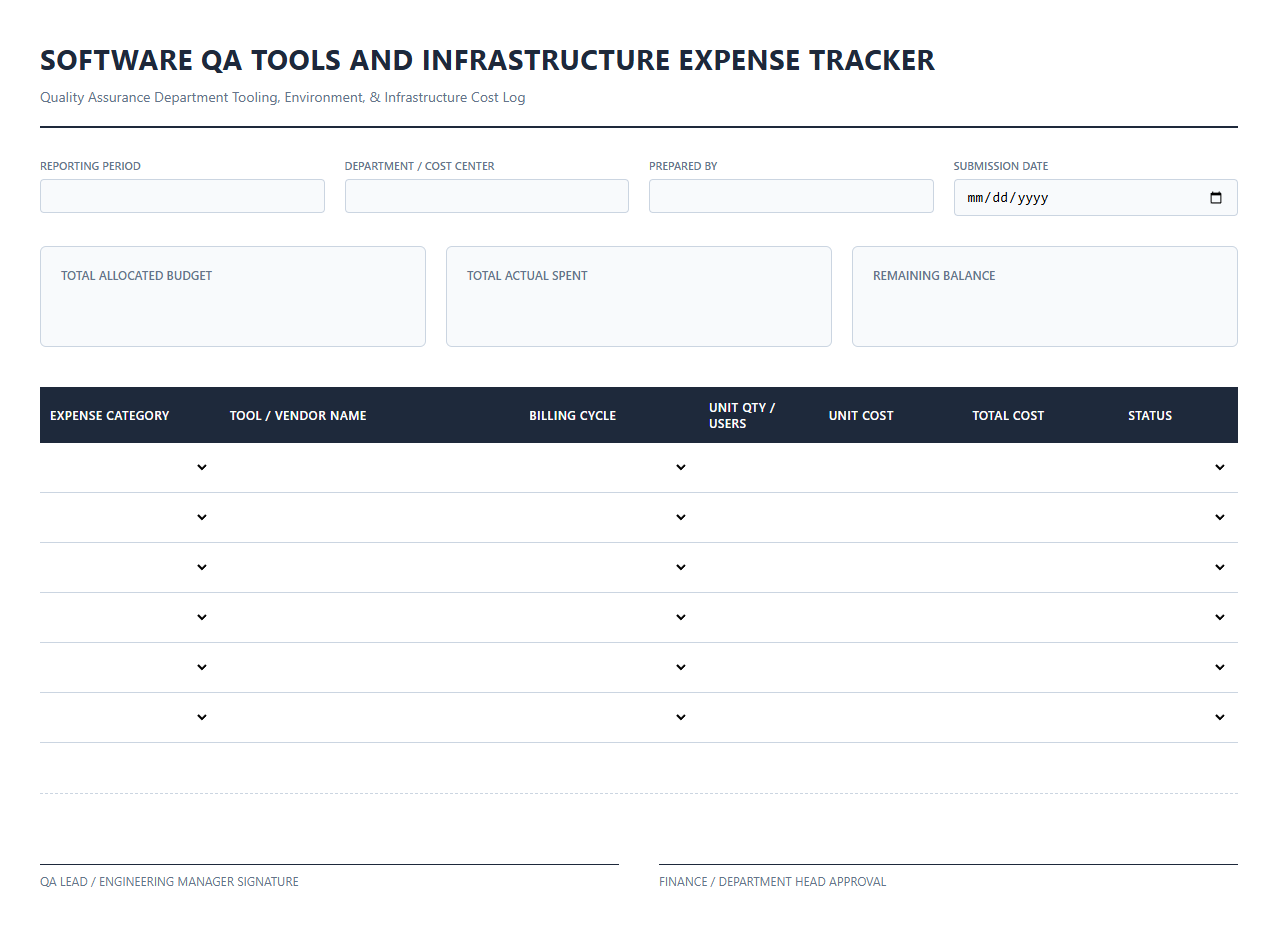This screenshot has width=1278, height=929.
Task: Open Billing Cycle dropdown in second row
Action: pyautogui.click(x=609, y=517)
